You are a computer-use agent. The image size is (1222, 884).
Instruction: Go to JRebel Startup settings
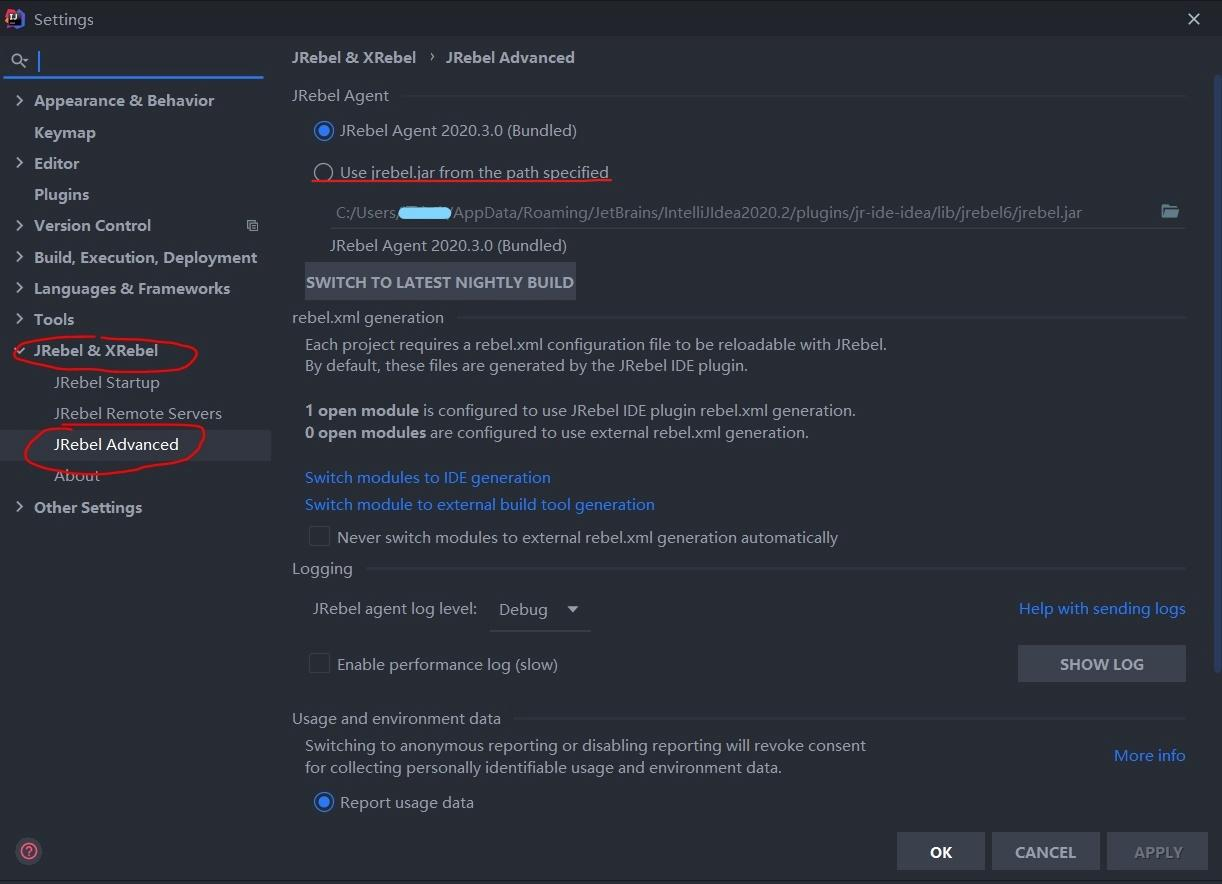107,382
